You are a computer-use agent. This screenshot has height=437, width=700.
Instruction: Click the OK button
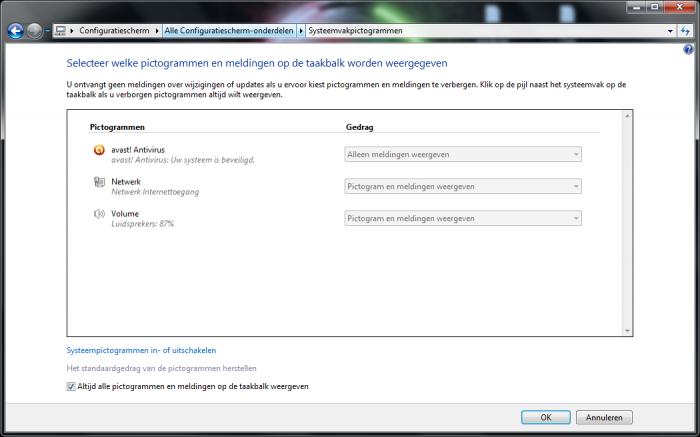[x=546, y=417]
